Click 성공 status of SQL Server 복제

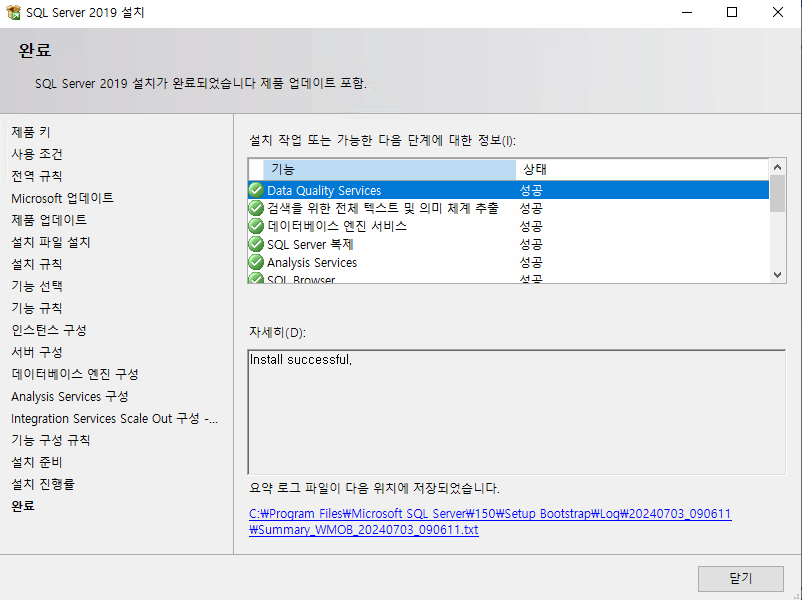tap(531, 244)
